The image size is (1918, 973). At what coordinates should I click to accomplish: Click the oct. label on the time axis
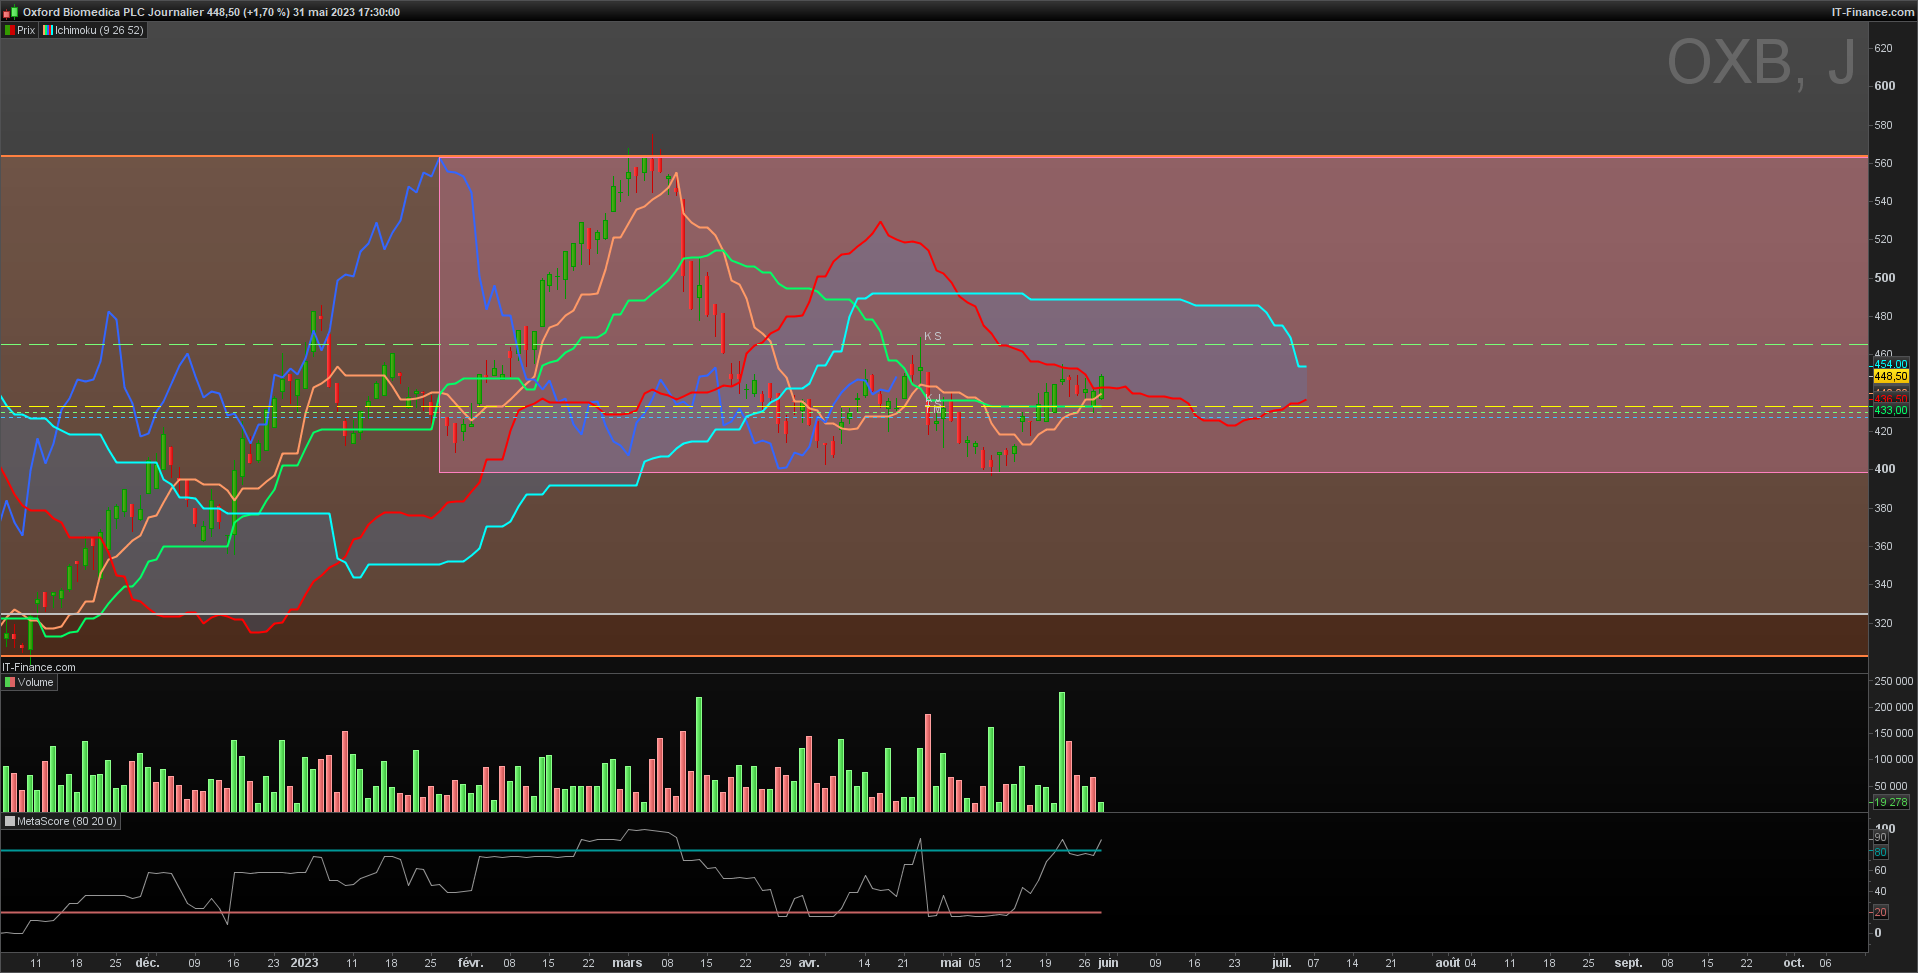point(1794,963)
